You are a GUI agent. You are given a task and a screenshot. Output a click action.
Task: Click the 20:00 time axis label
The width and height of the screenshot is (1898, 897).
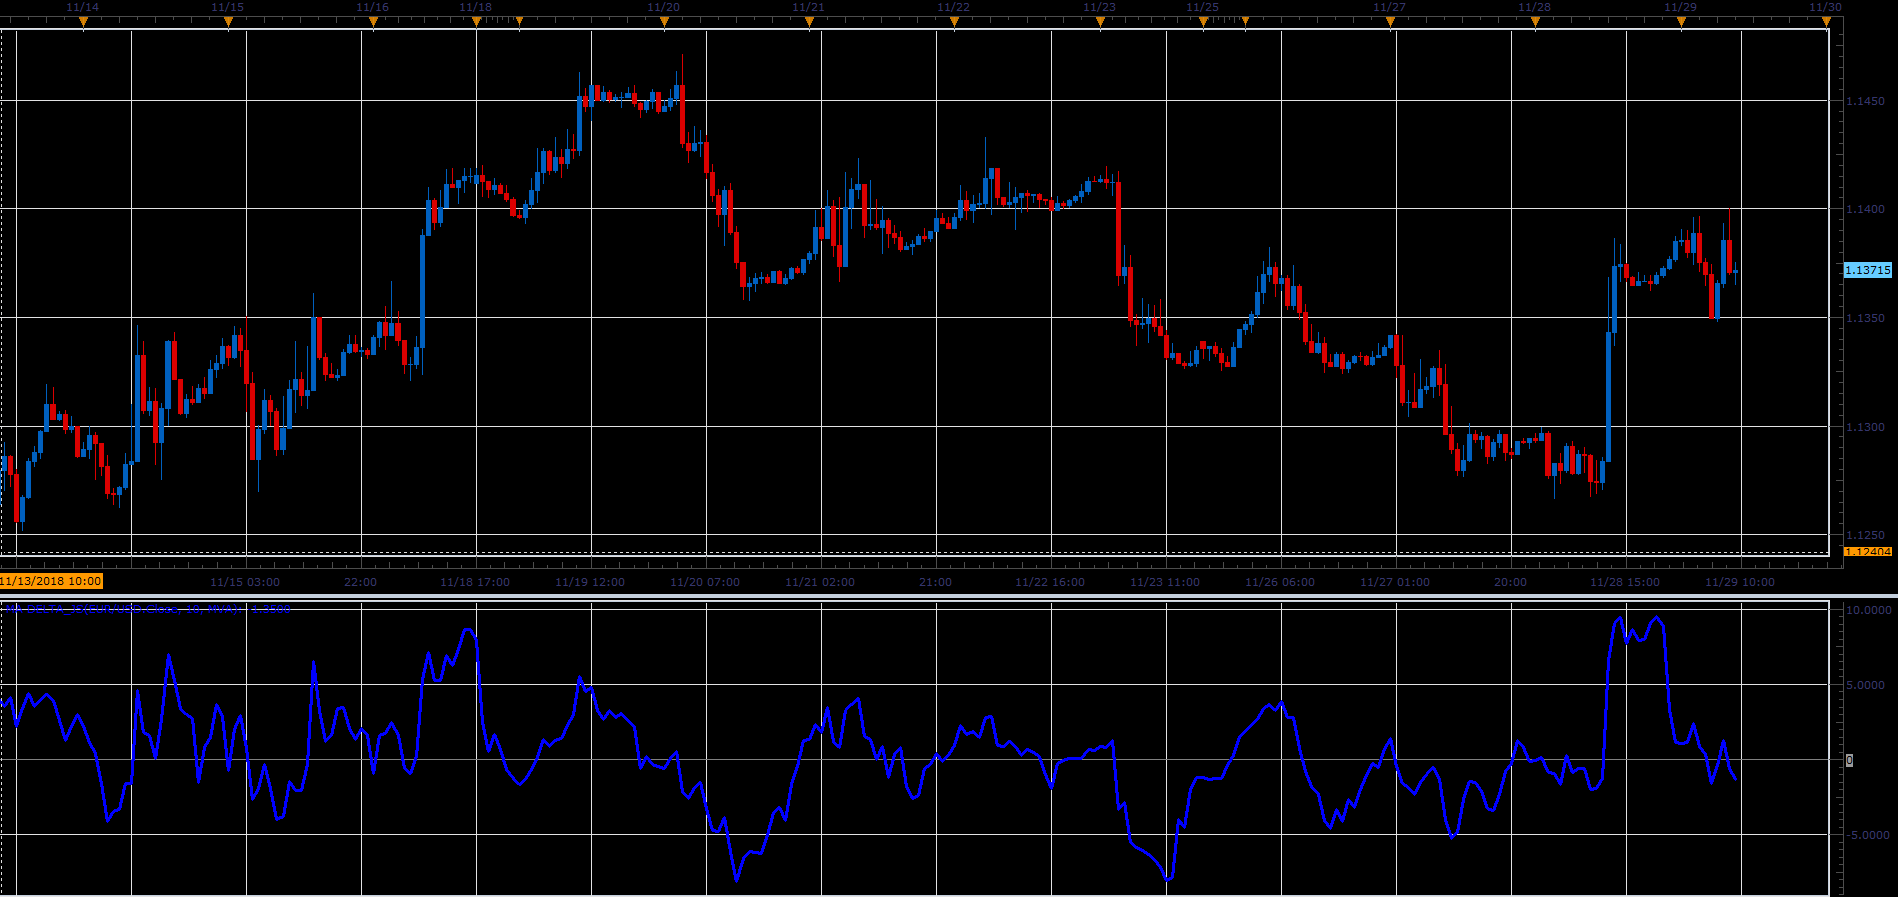(x=1511, y=582)
